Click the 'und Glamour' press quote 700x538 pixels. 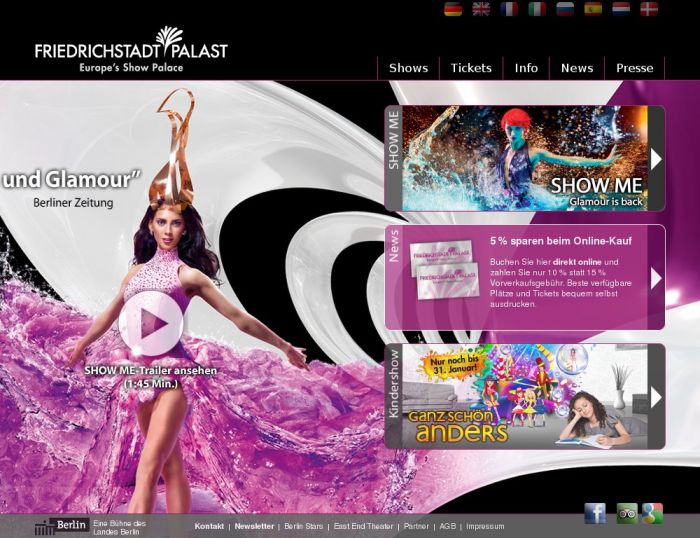pyautogui.click(x=71, y=179)
